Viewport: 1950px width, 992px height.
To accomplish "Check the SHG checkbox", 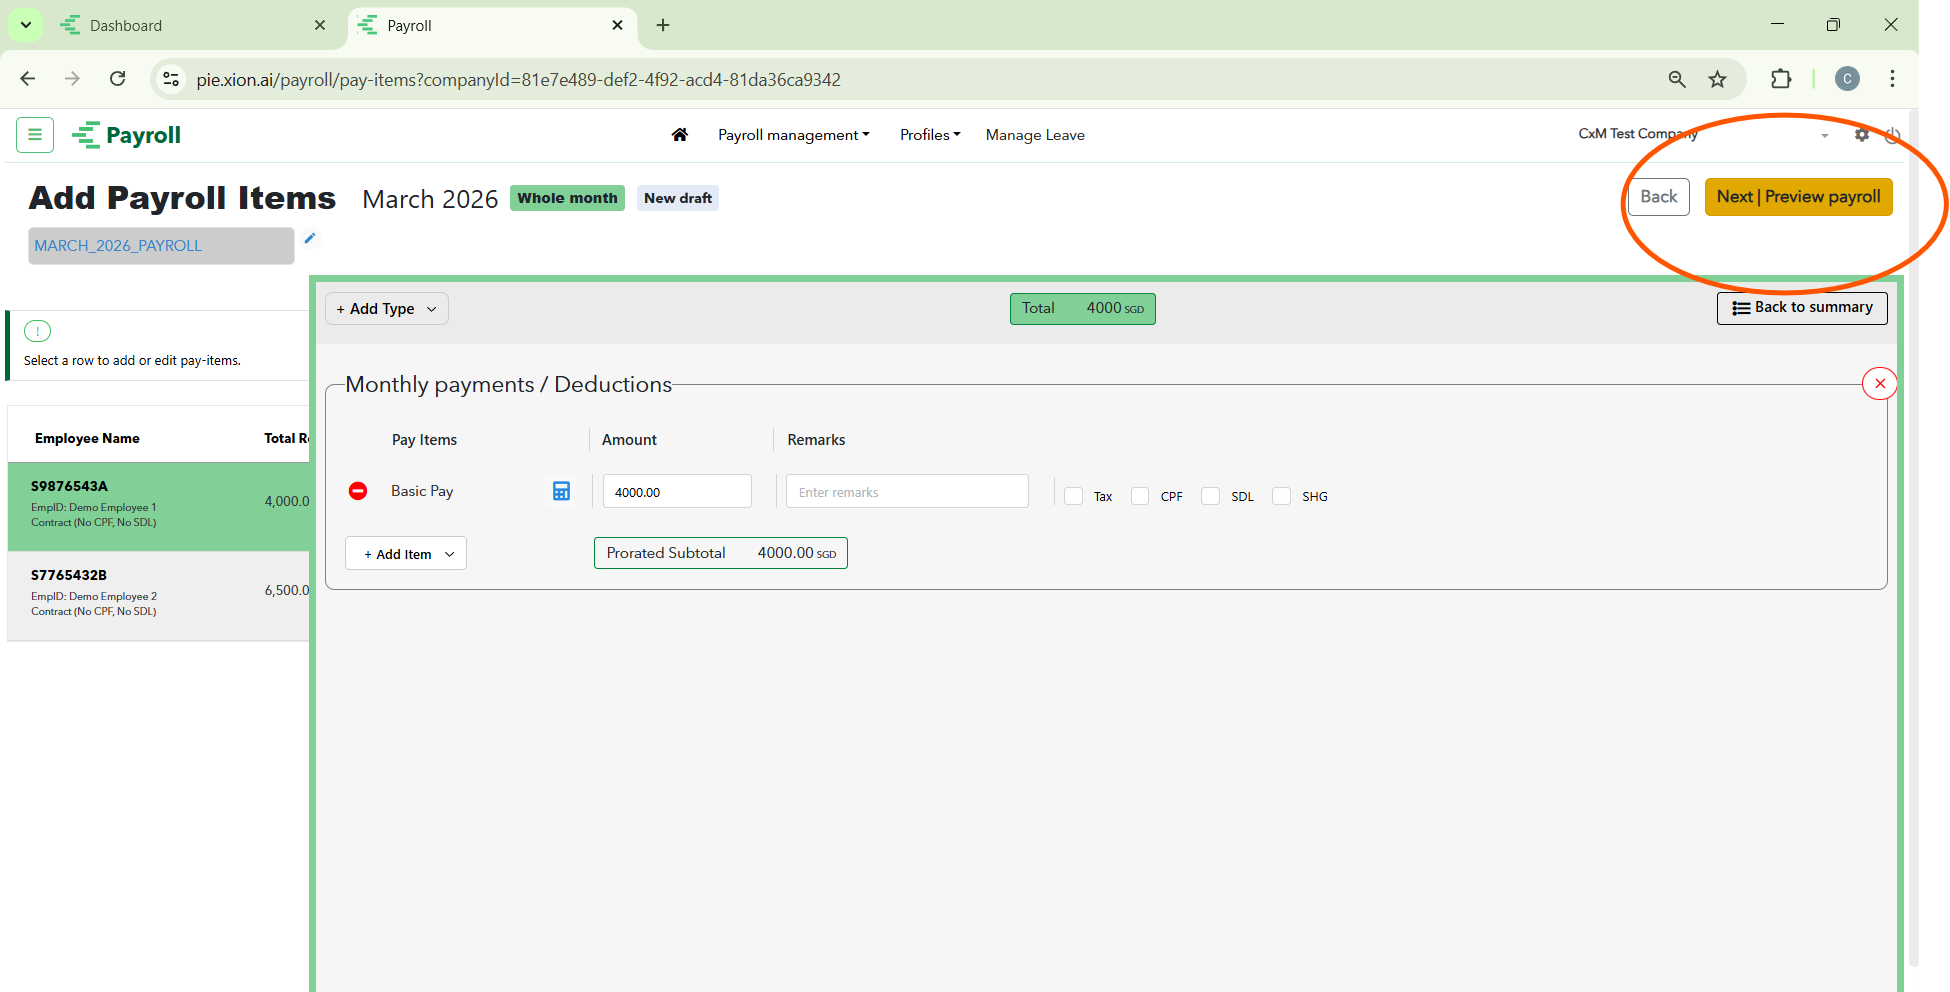I will tap(1281, 496).
